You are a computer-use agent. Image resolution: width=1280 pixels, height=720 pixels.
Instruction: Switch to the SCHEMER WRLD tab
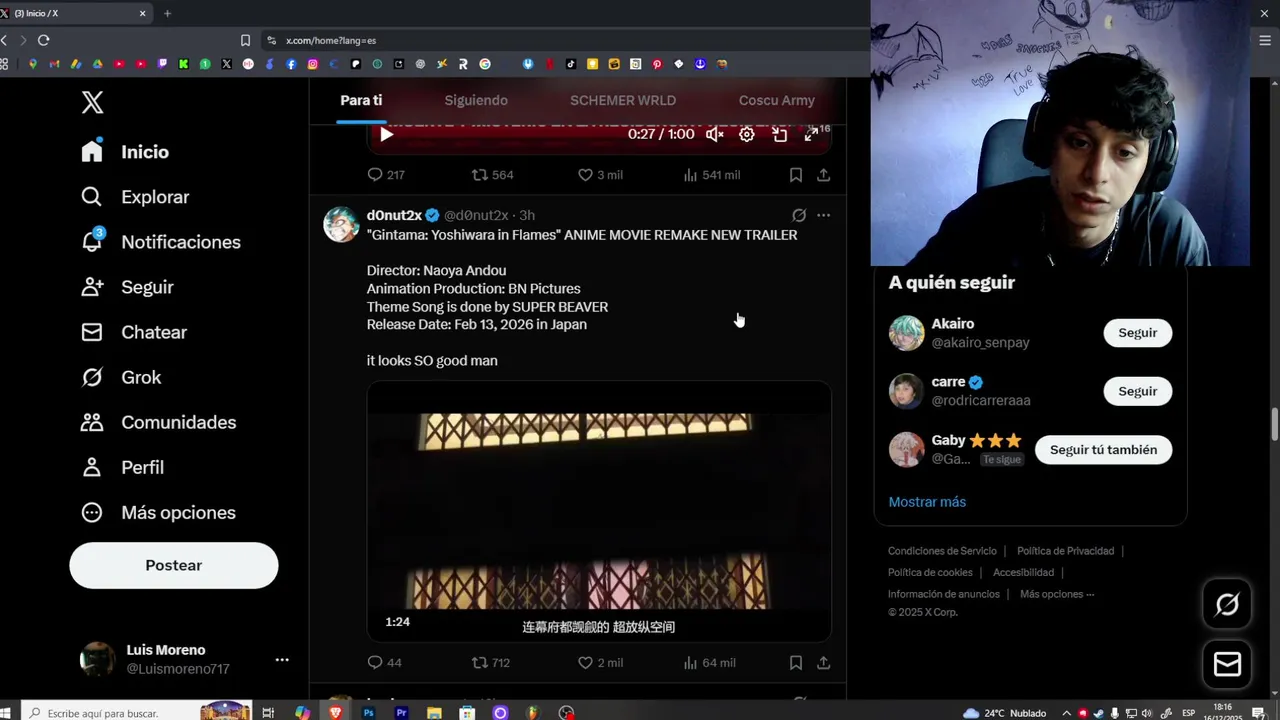[623, 100]
